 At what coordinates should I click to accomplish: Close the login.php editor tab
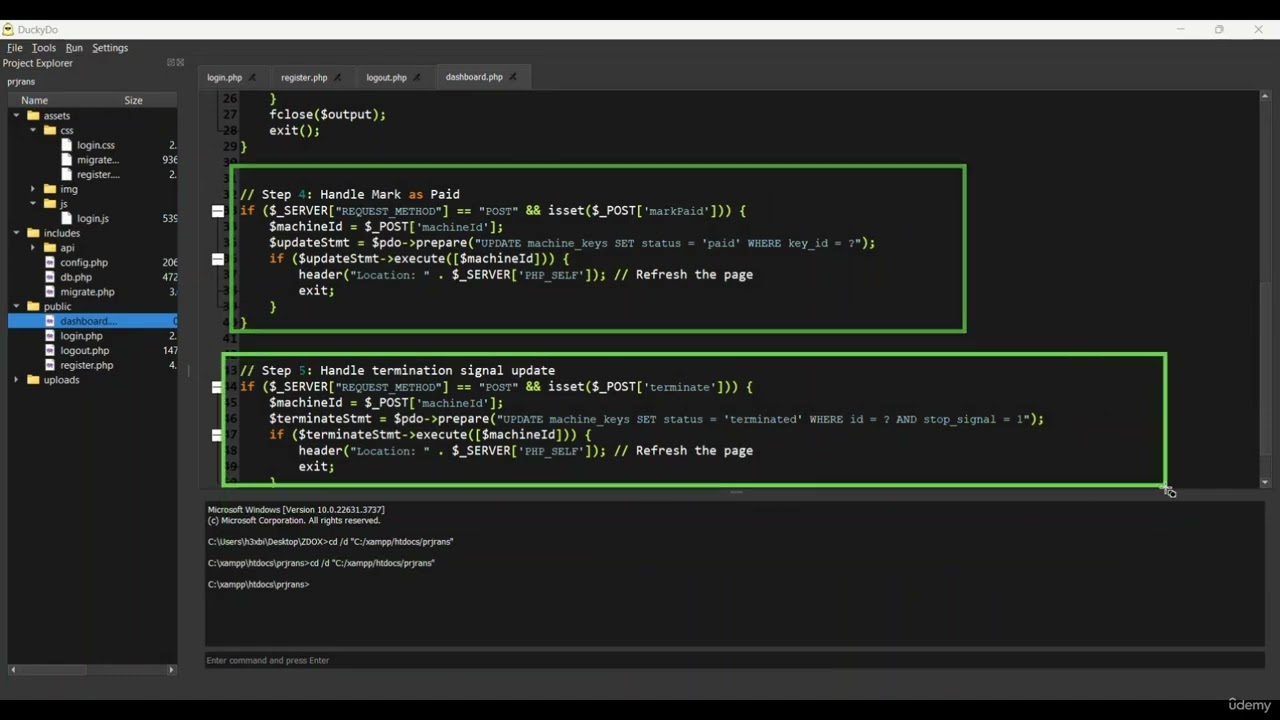(252, 77)
